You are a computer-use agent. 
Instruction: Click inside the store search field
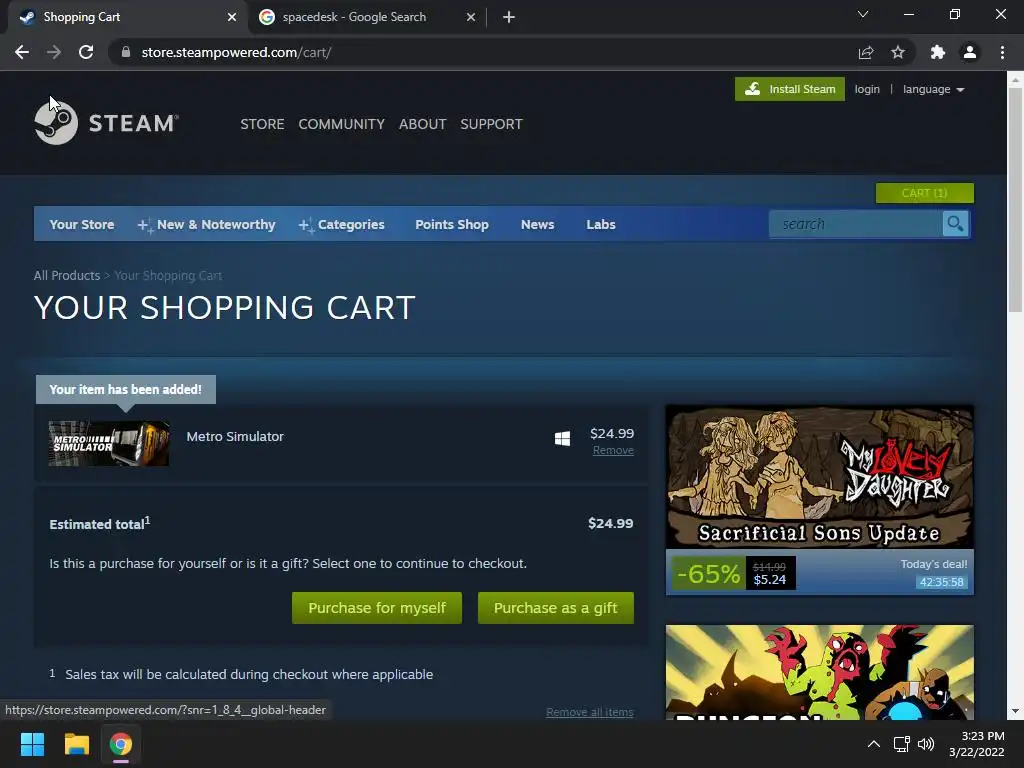pos(856,224)
